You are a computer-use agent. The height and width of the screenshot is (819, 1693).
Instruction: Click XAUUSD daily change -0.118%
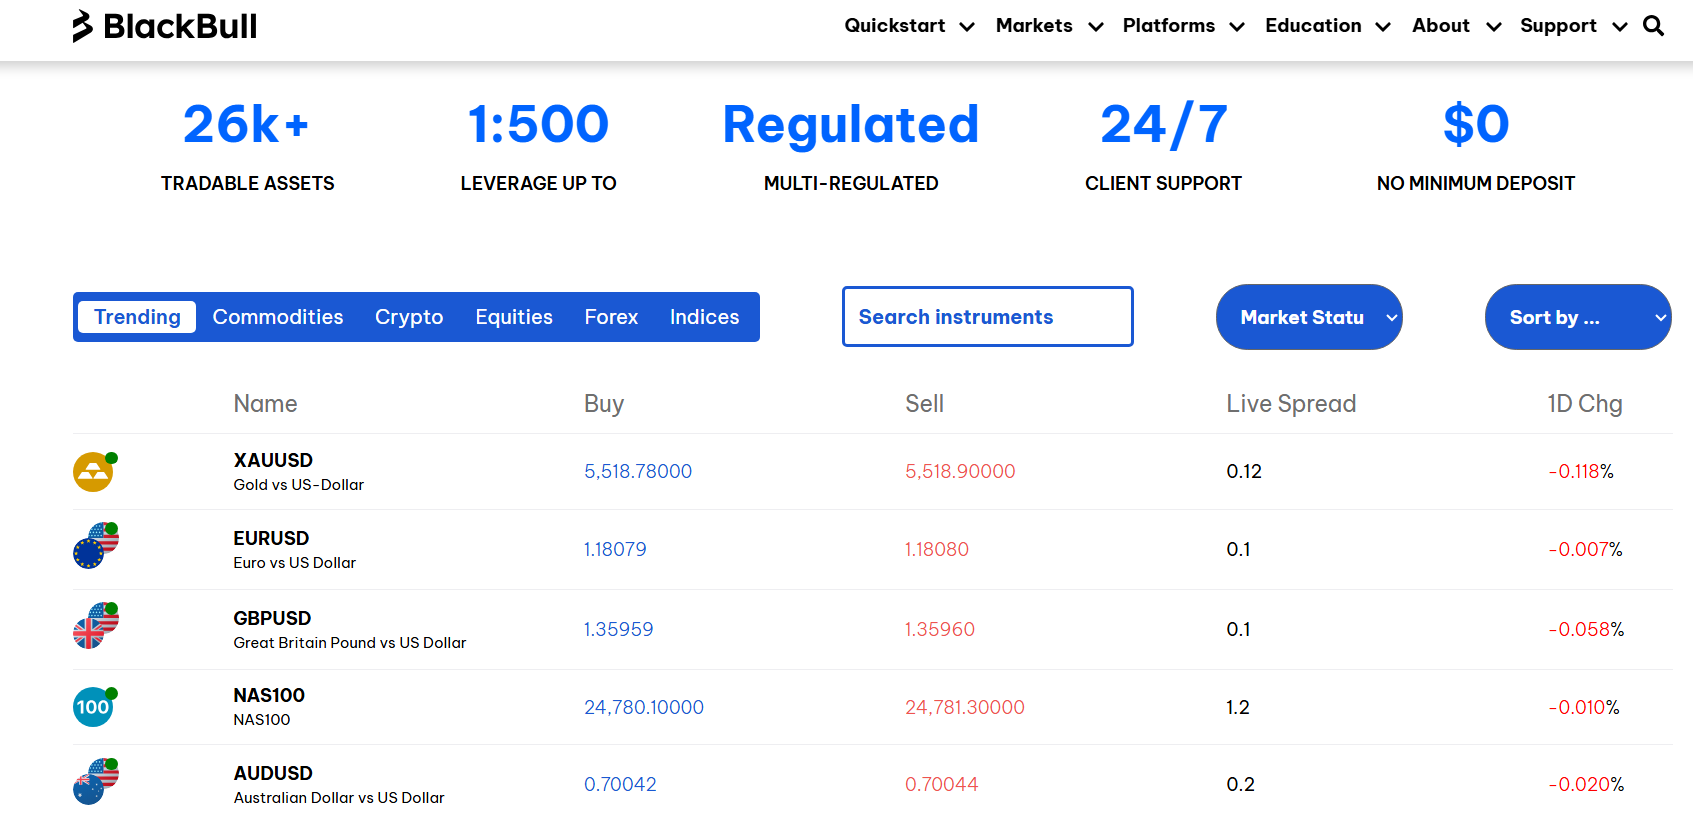click(x=1581, y=471)
